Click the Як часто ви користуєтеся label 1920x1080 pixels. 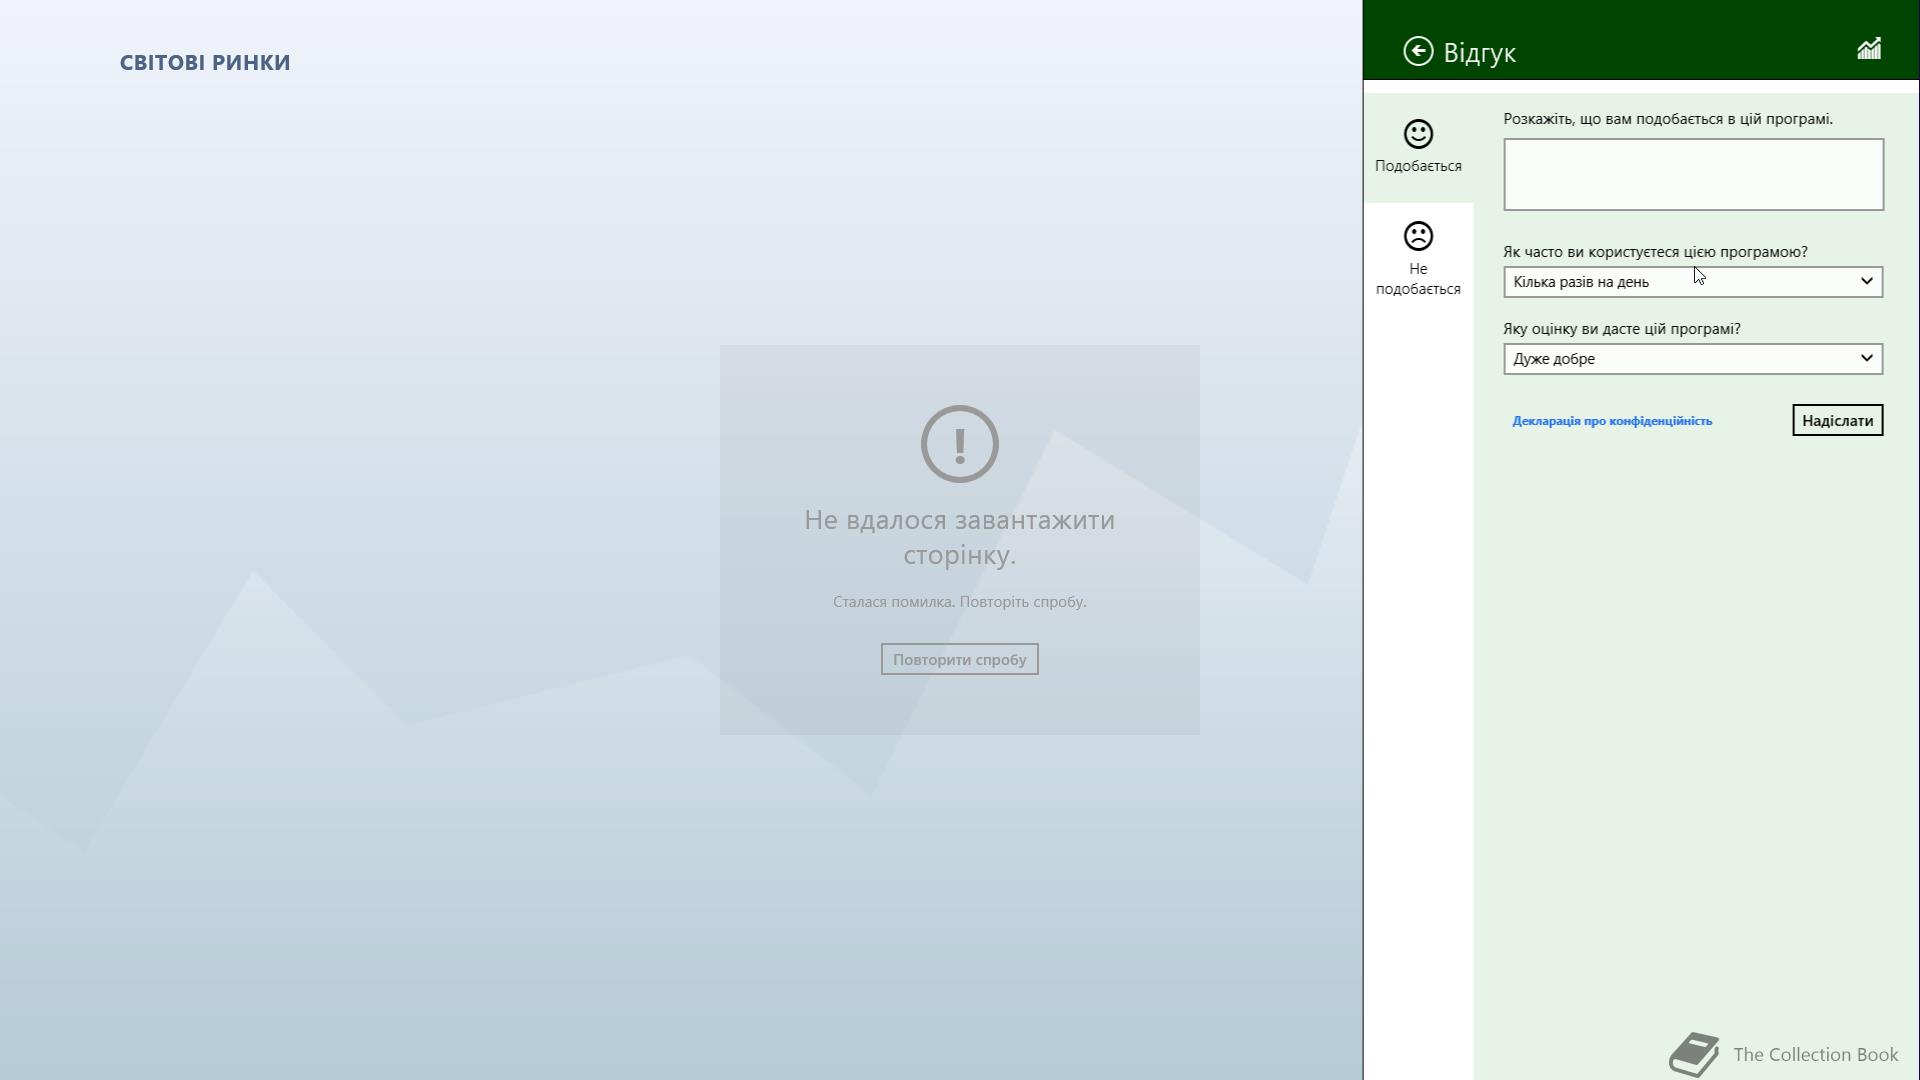(1655, 252)
